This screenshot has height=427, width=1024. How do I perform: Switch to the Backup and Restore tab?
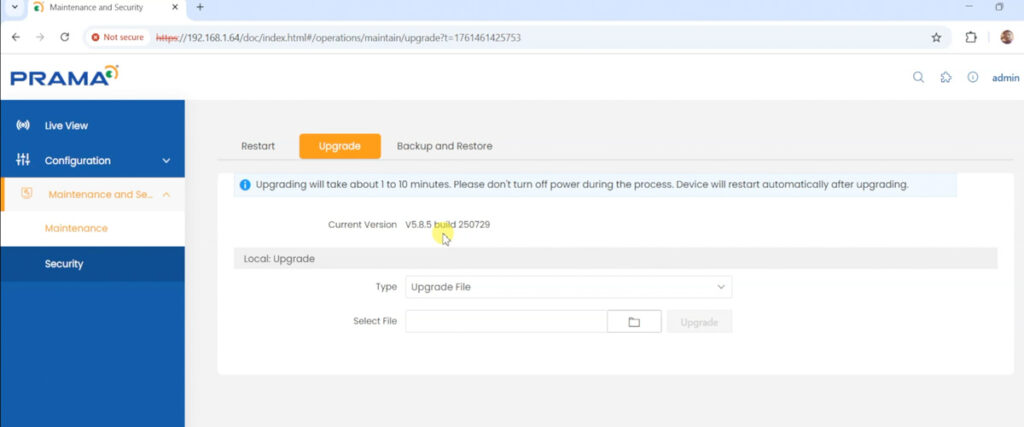[444, 146]
